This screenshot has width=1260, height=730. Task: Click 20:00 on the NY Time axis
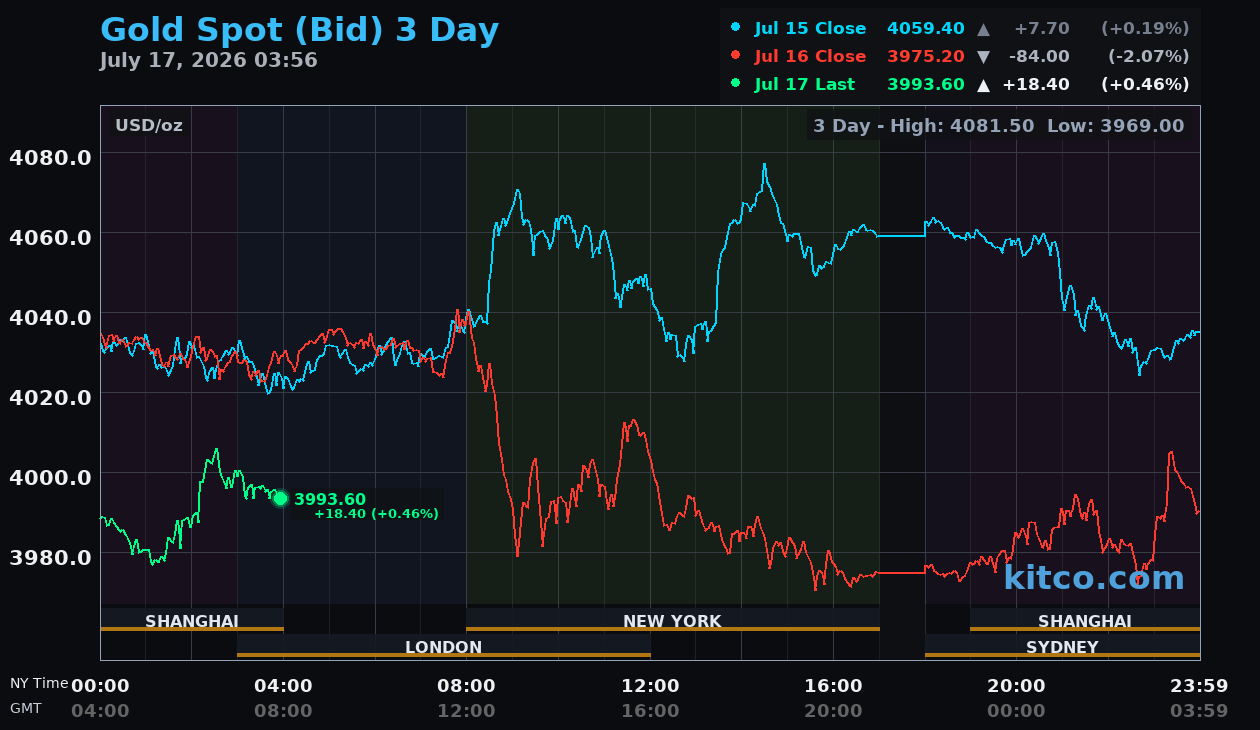[1016, 686]
